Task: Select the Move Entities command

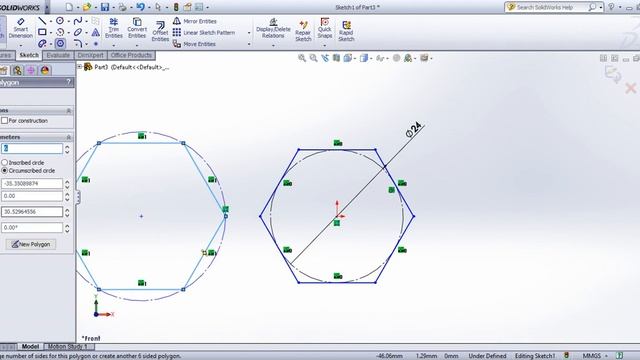Action: pos(194,44)
